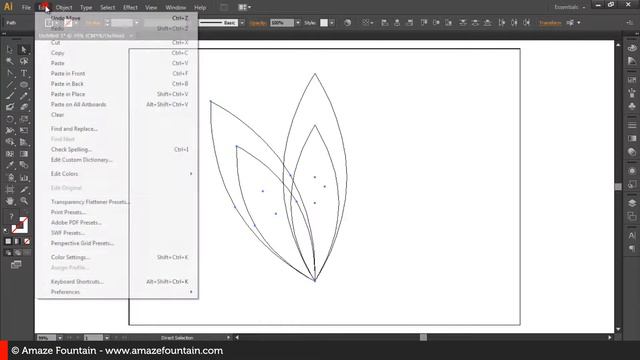Select the Rotate tool

pos(9,119)
